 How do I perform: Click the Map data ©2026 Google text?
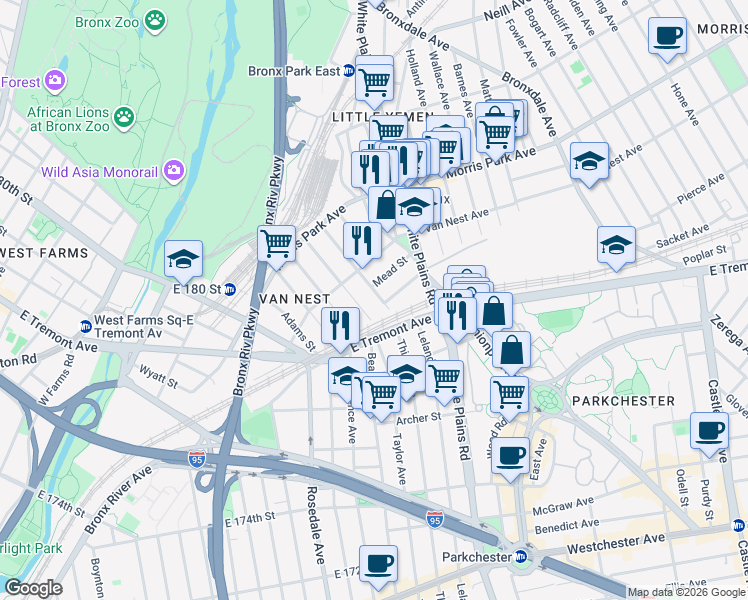coord(686,593)
